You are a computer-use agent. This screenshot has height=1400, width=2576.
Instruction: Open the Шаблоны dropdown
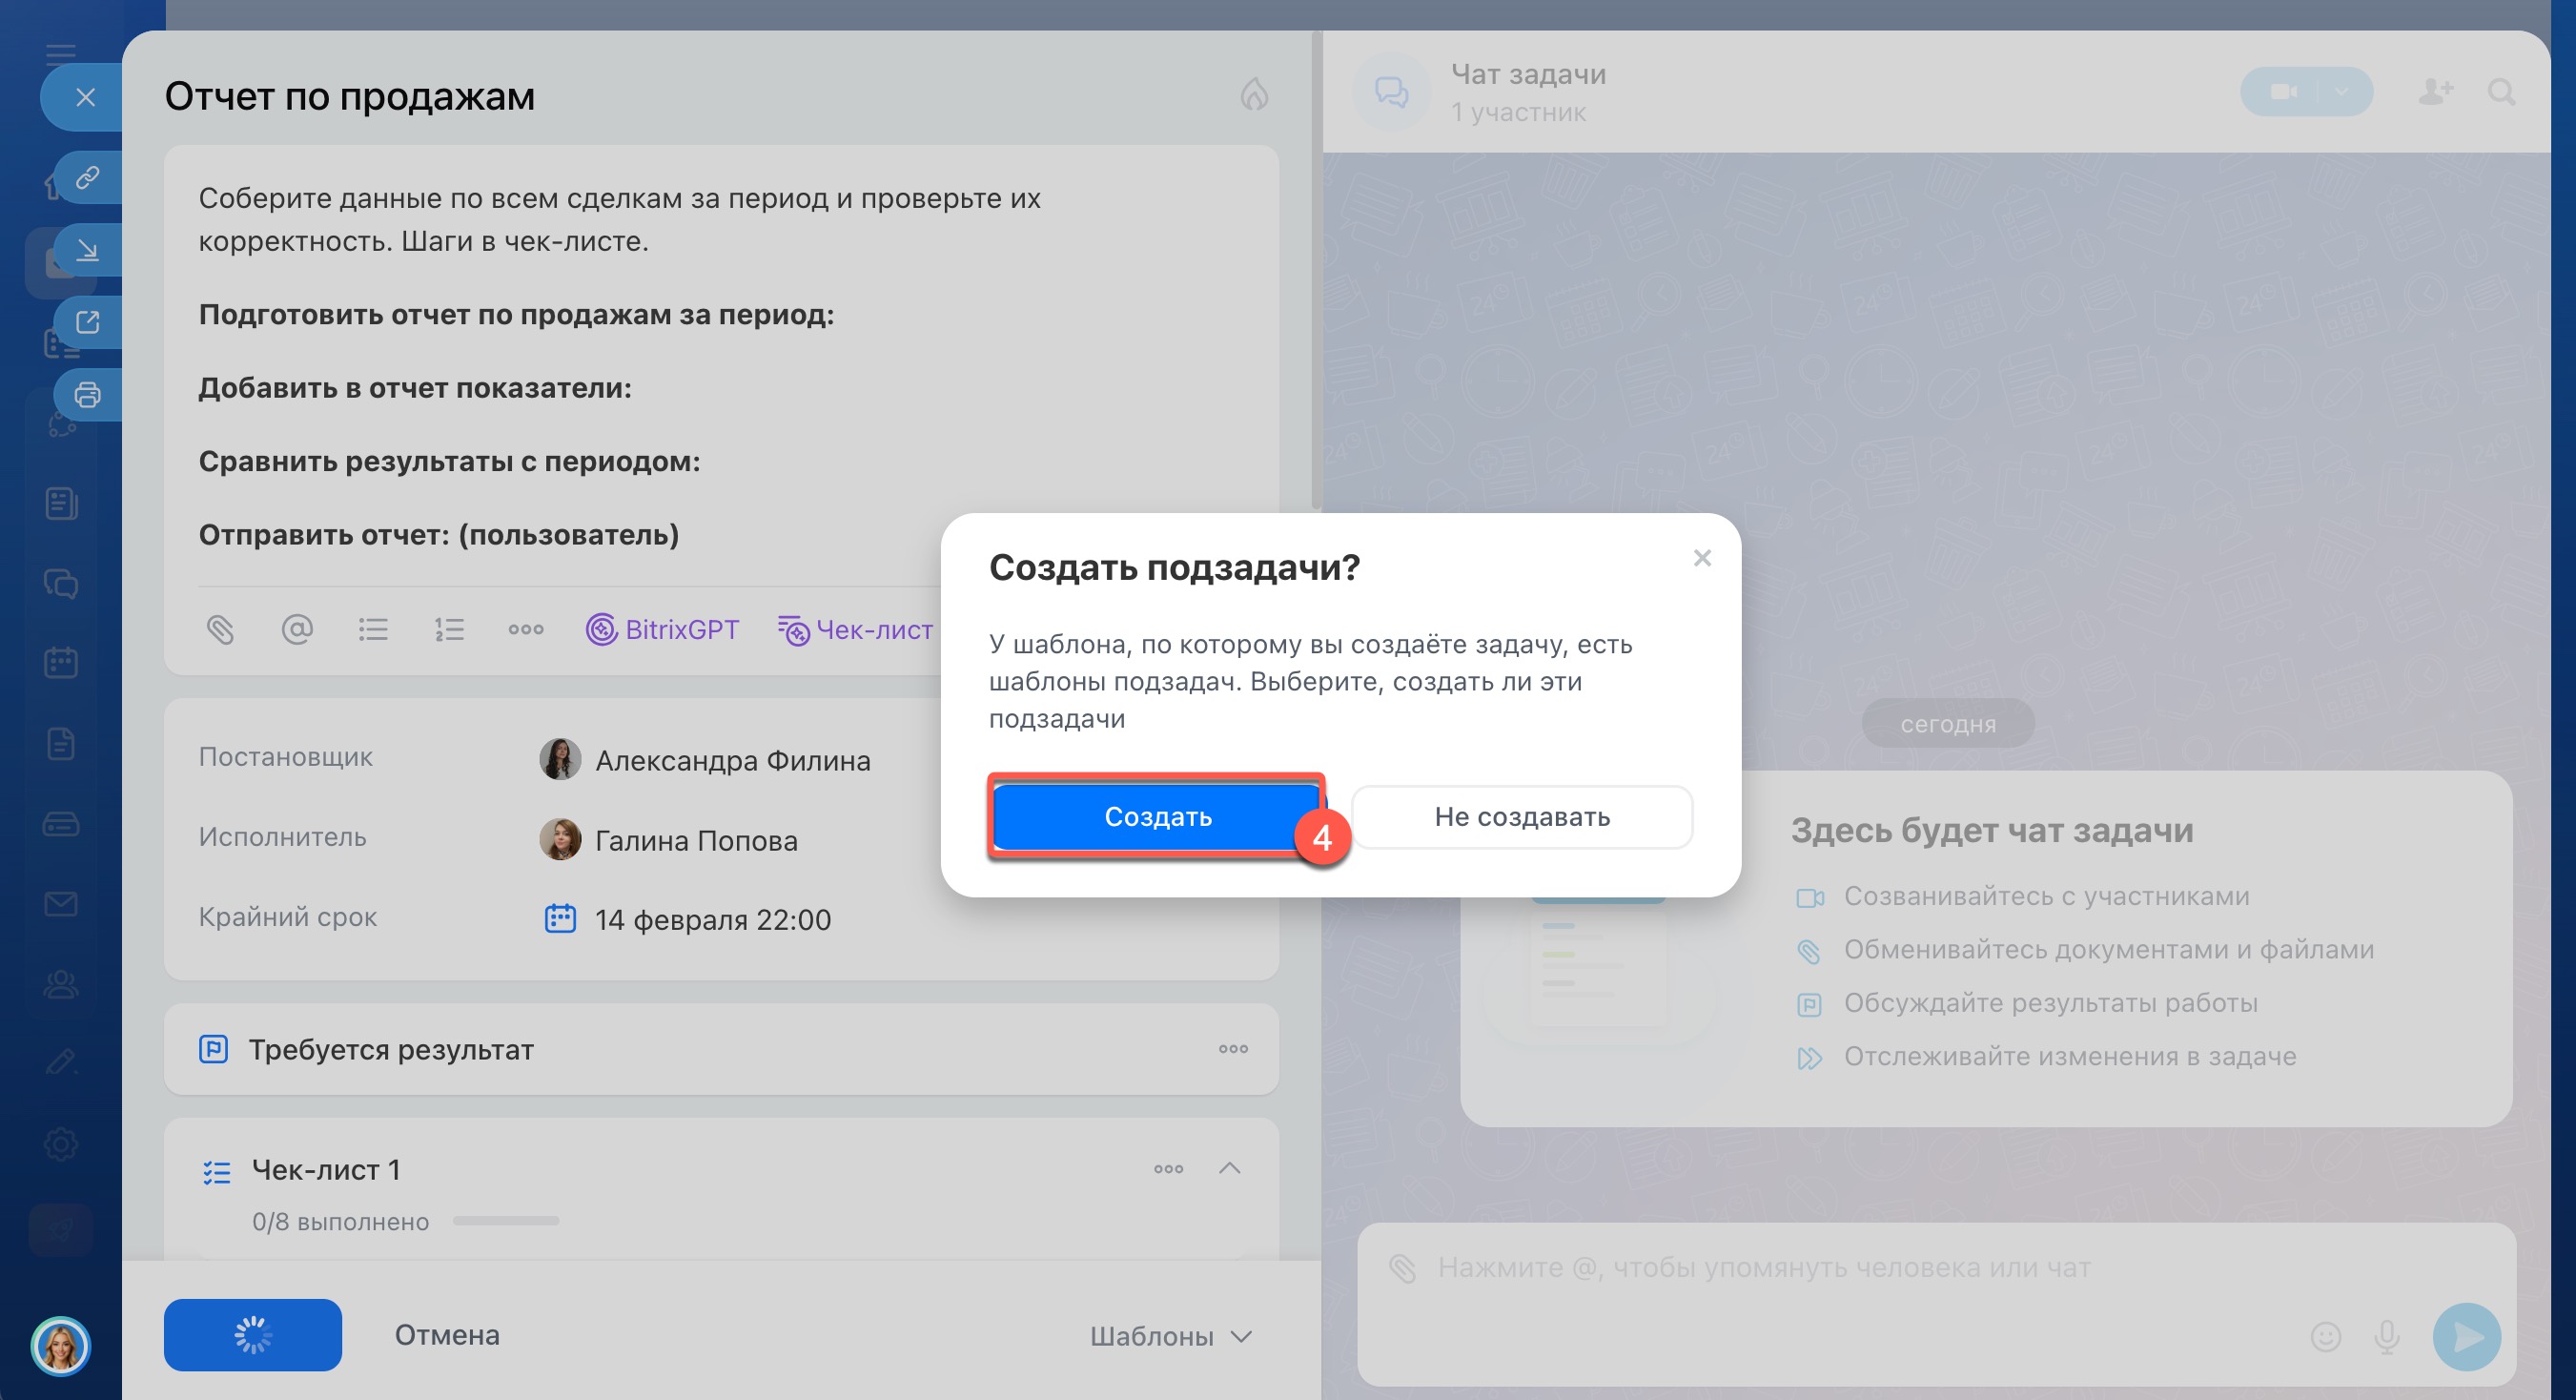[1170, 1336]
